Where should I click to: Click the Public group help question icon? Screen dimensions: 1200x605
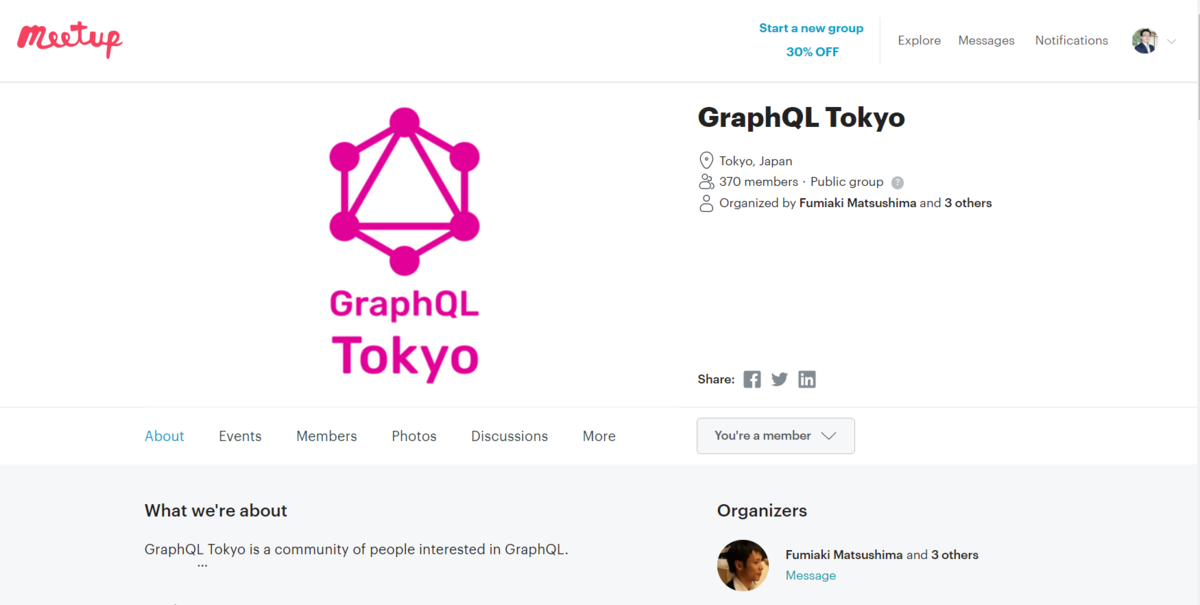point(897,182)
